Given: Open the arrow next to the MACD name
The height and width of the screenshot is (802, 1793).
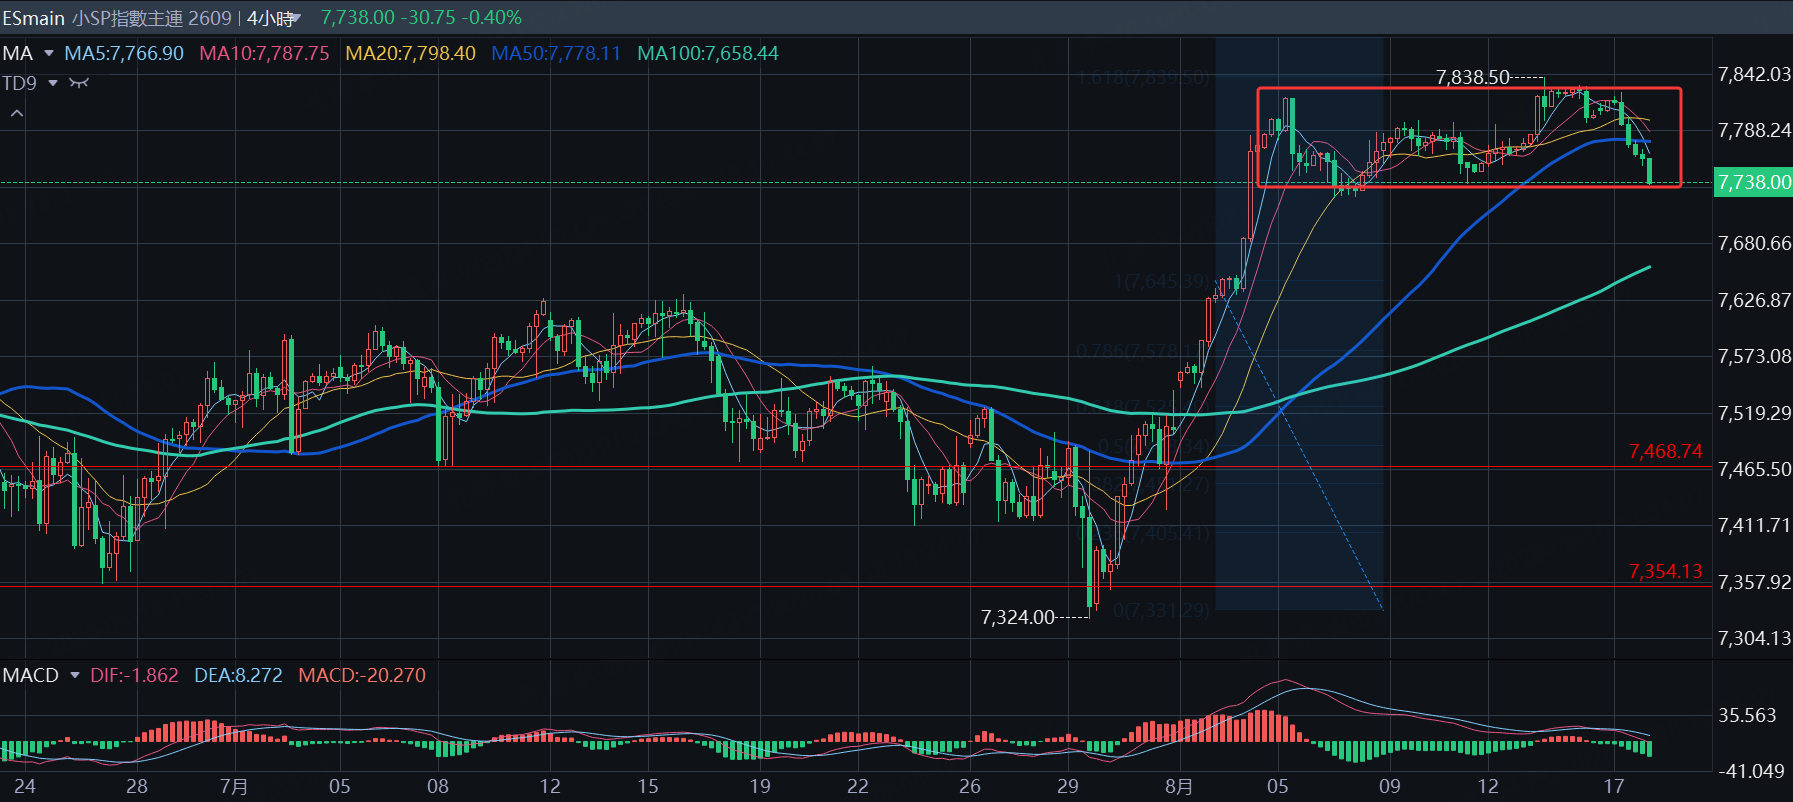Looking at the screenshot, I should [x=74, y=676].
